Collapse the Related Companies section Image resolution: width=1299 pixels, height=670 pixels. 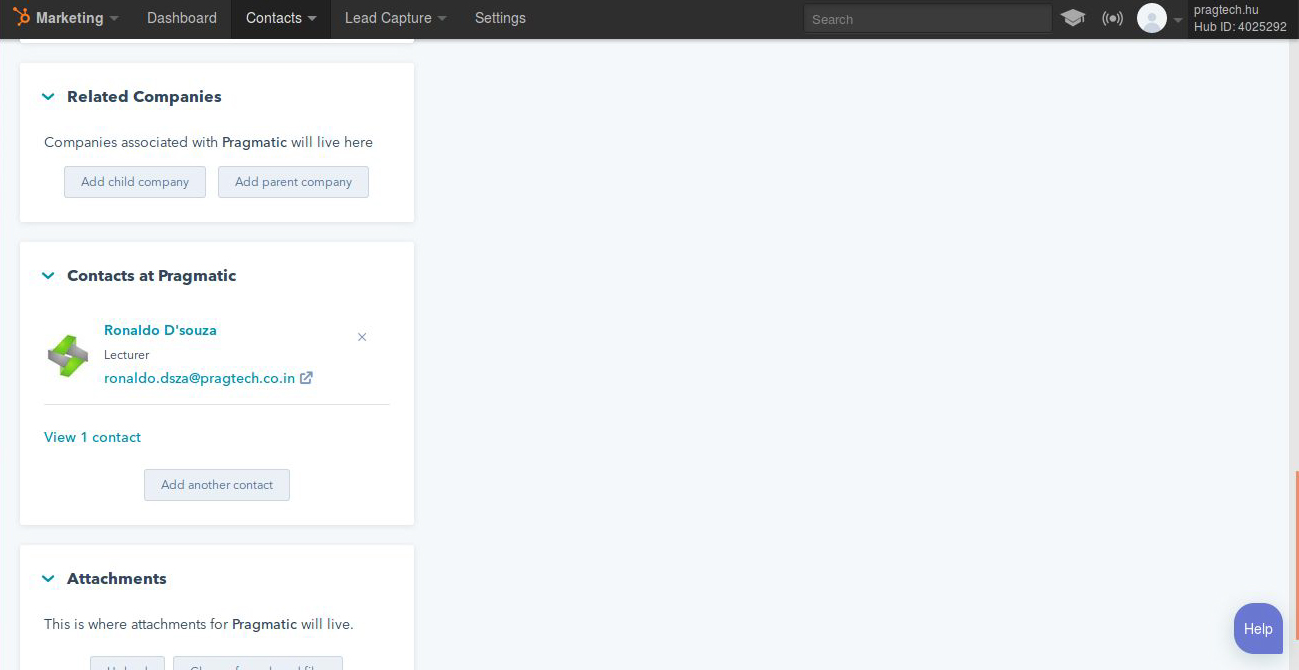click(x=48, y=97)
